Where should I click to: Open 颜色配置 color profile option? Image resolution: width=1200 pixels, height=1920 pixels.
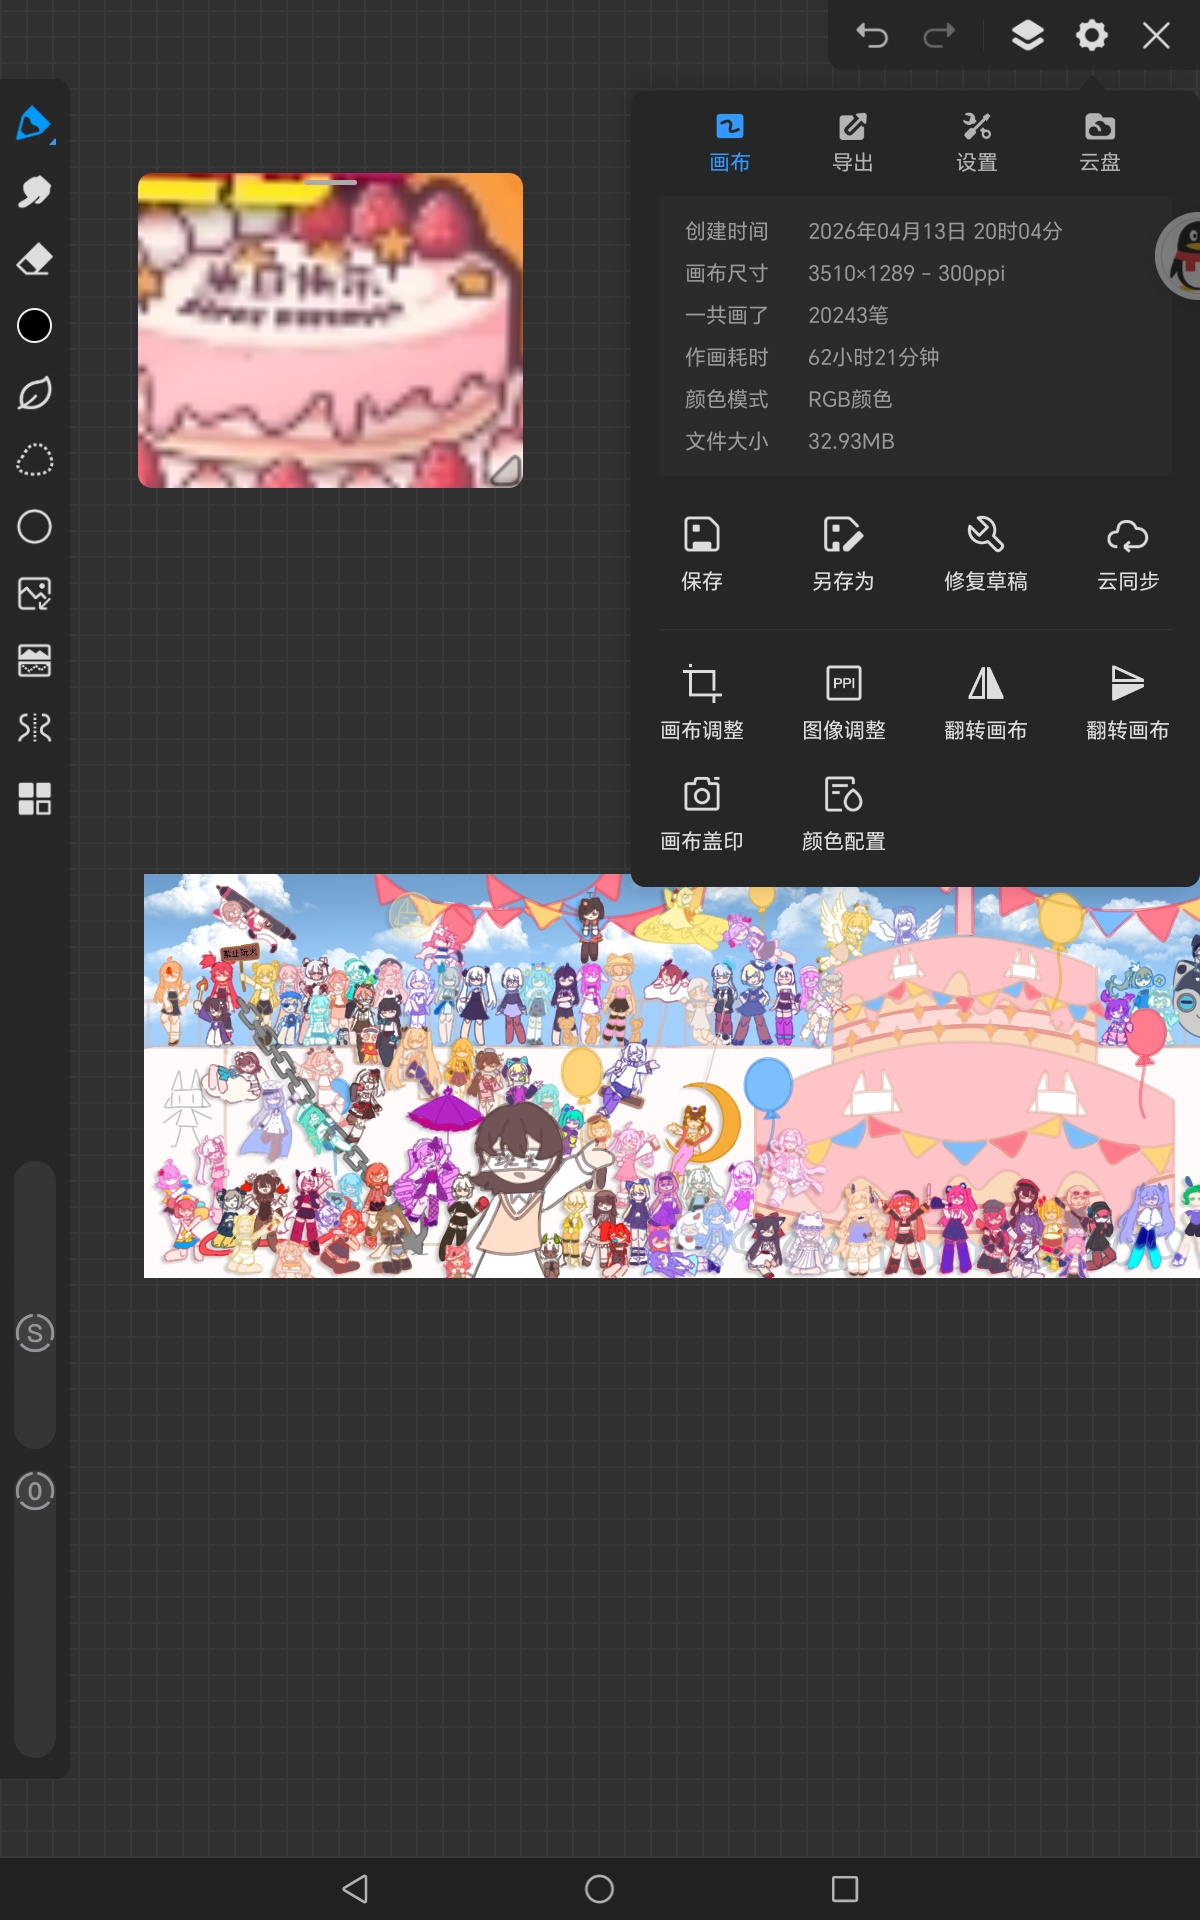pyautogui.click(x=843, y=814)
